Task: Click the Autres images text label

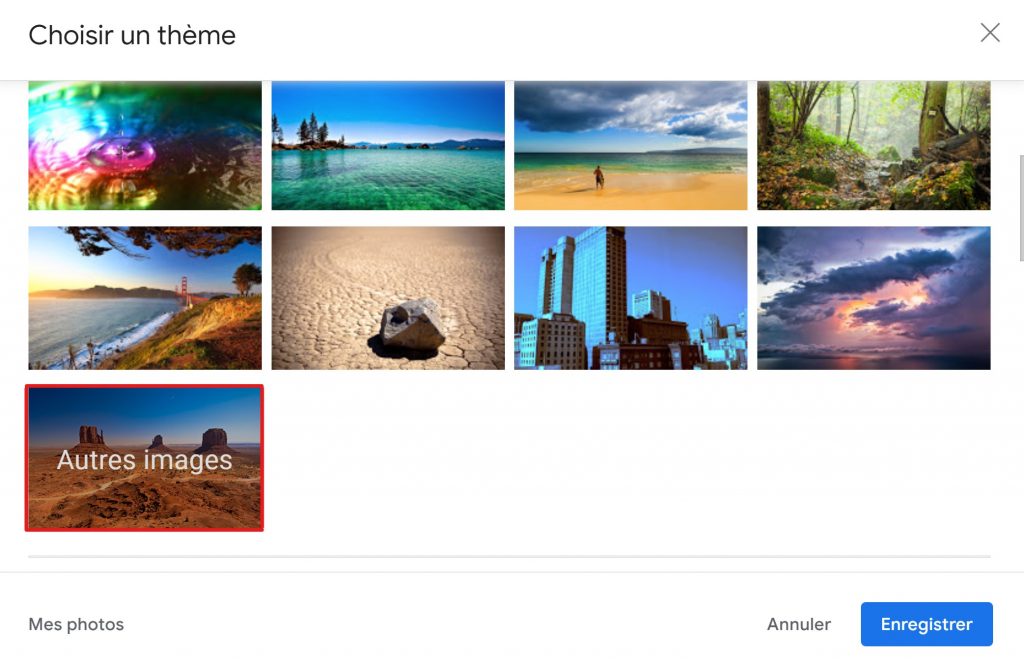Action: 144,460
